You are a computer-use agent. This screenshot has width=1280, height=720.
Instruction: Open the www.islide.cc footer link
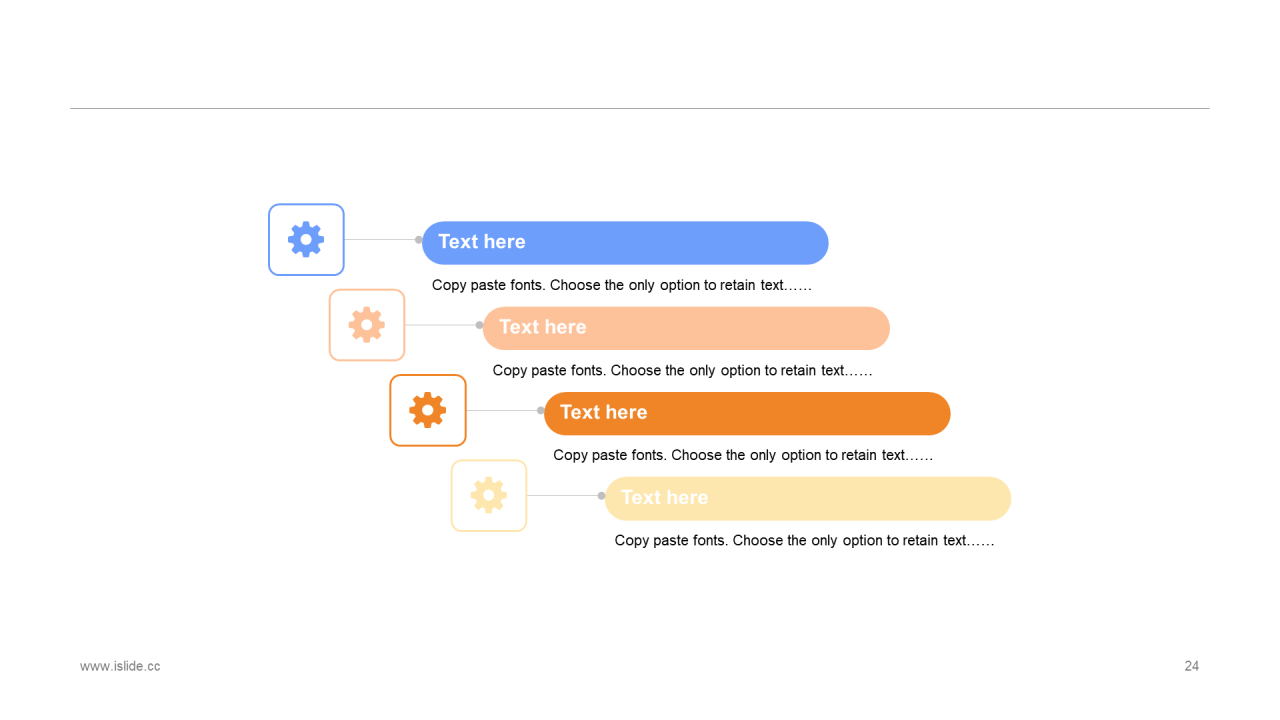click(x=120, y=666)
